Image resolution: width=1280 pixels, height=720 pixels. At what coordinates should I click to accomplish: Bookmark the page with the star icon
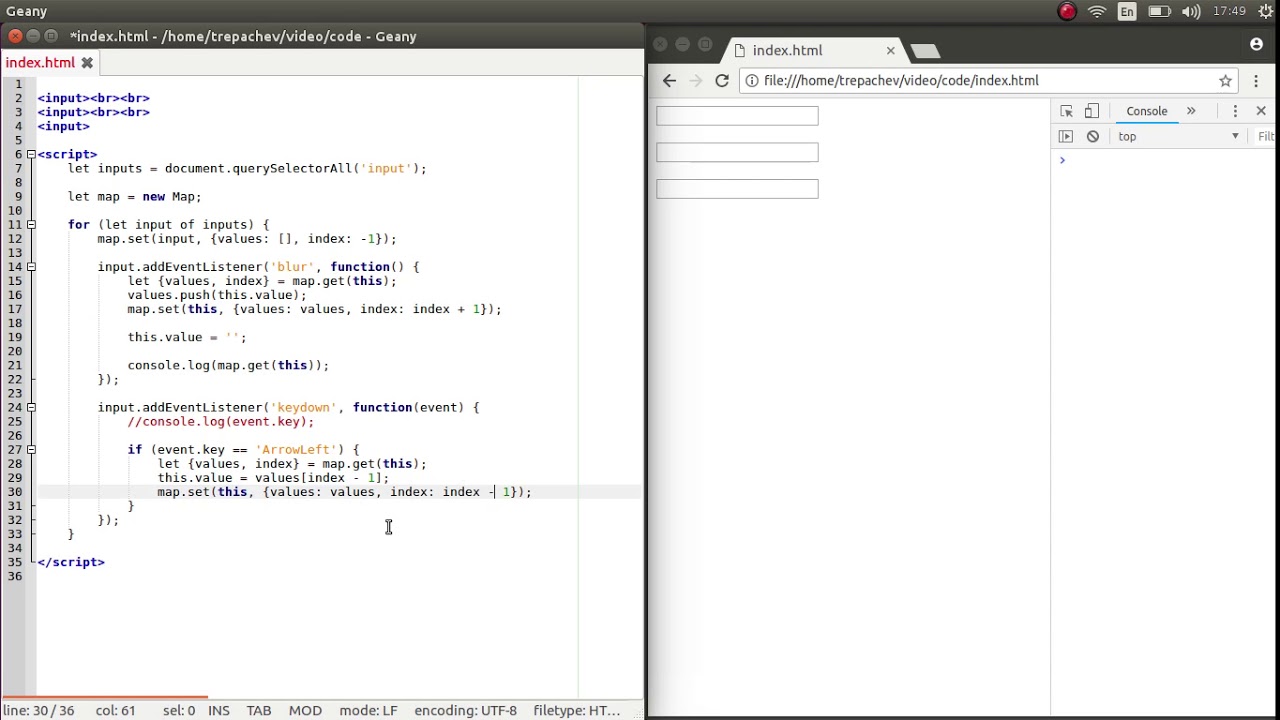click(x=1225, y=81)
